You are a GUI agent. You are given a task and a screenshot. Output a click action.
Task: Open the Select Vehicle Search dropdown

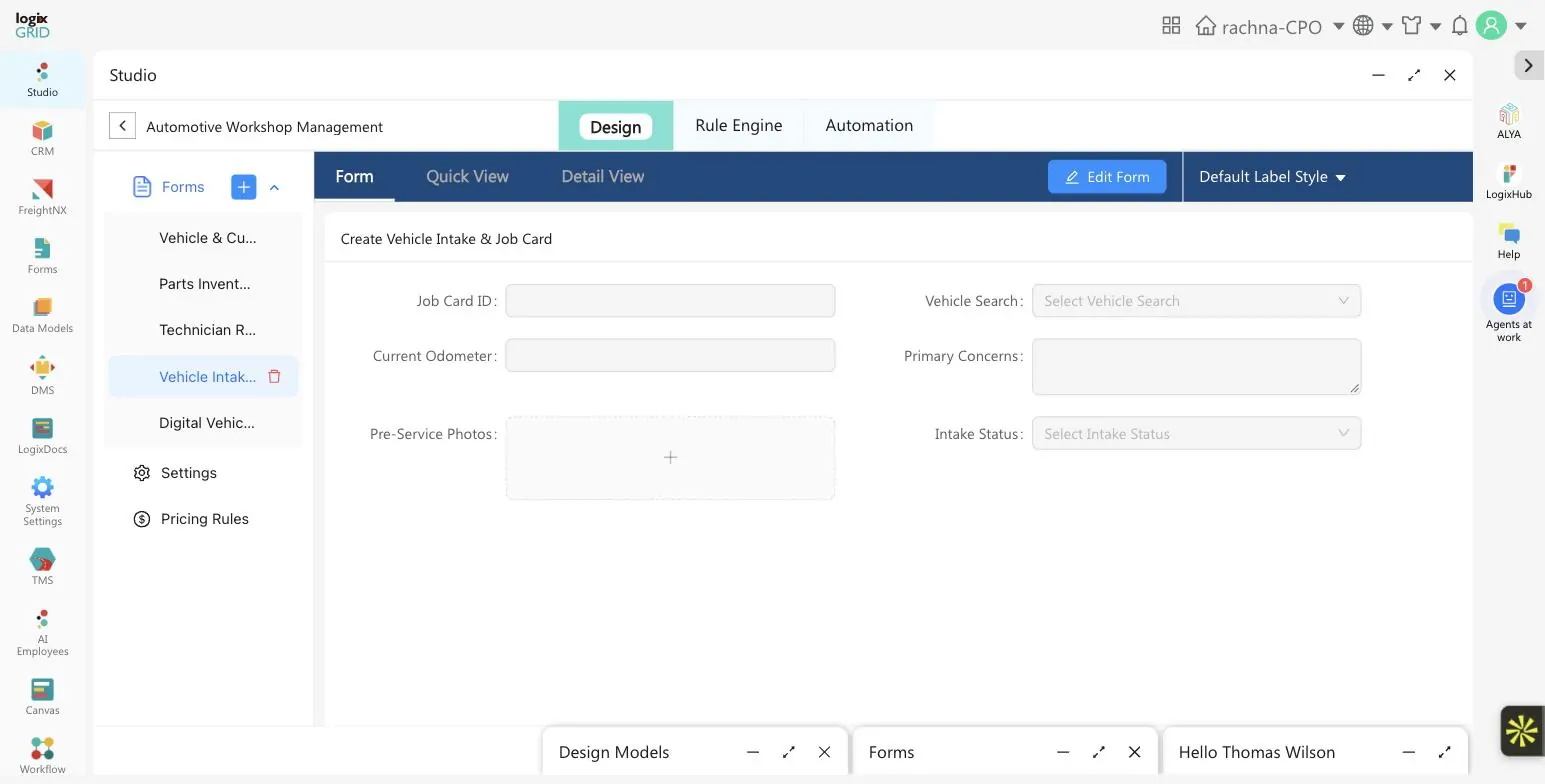click(x=1196, y=301)
